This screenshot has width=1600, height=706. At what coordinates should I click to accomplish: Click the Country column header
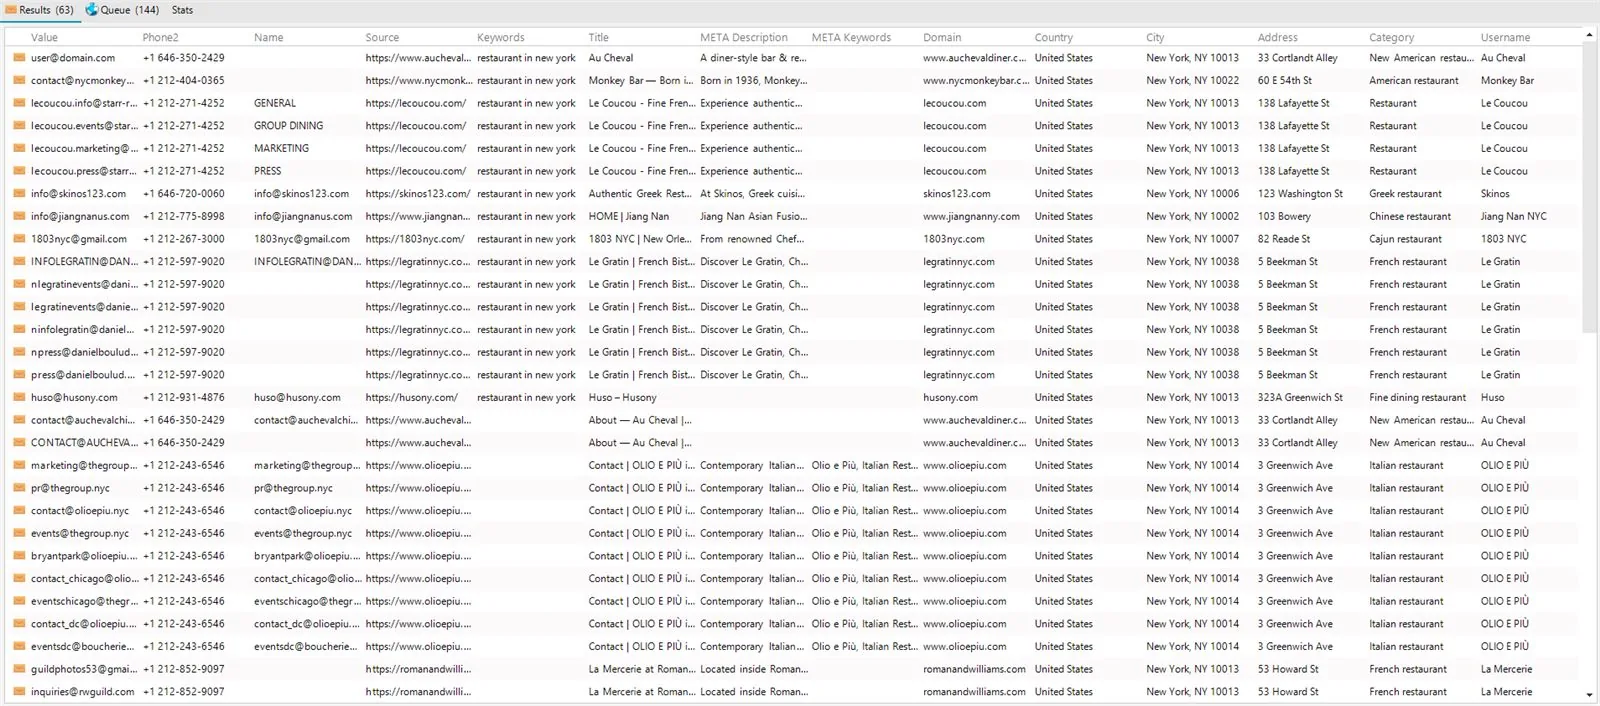click(x=1053, y=37)
